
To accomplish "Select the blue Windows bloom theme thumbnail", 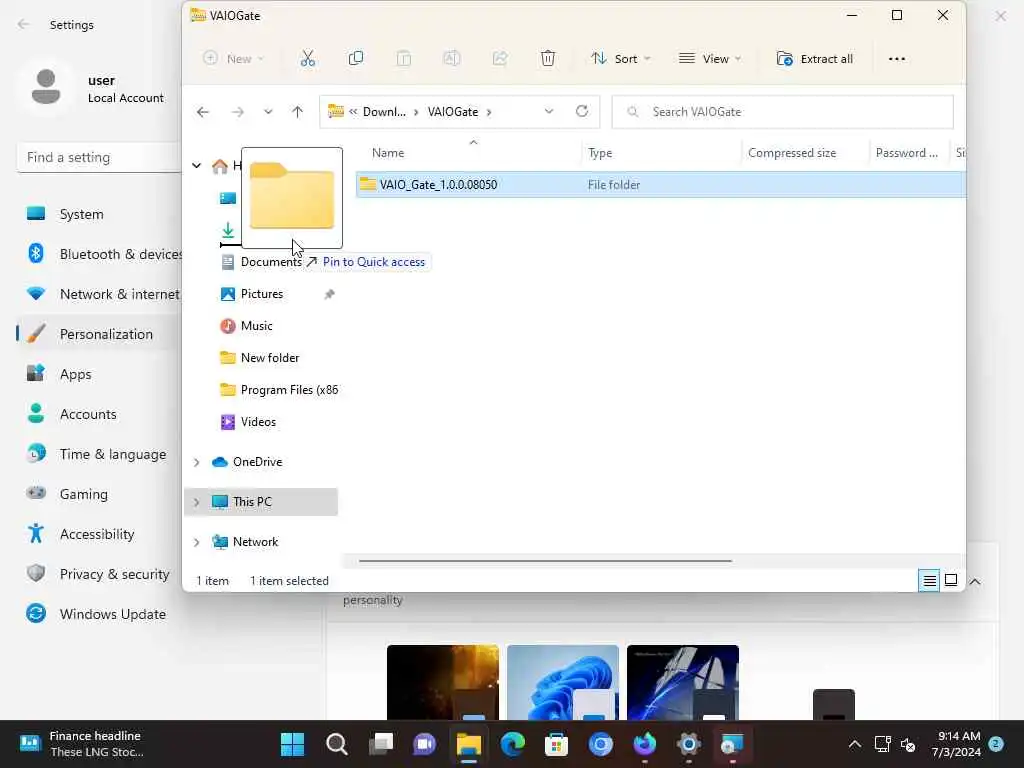I will 563,683.
